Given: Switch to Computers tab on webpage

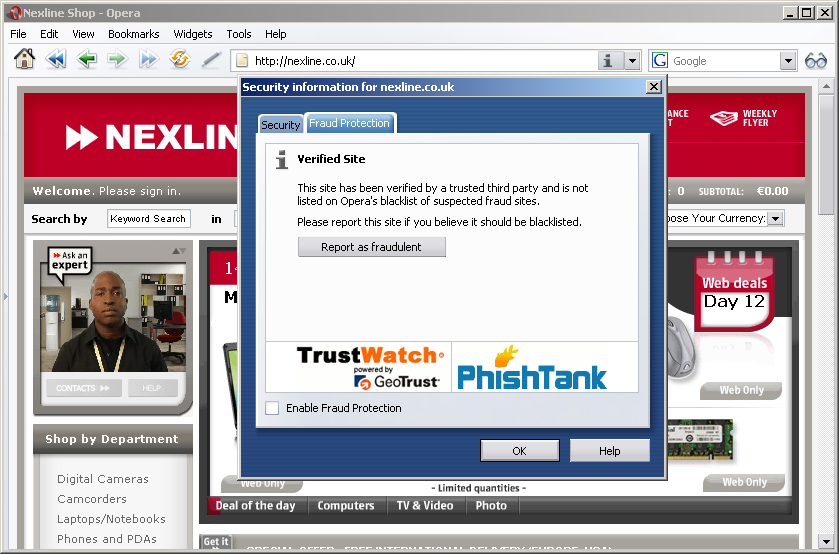Looking at the screenshot, I should (346, 506).
